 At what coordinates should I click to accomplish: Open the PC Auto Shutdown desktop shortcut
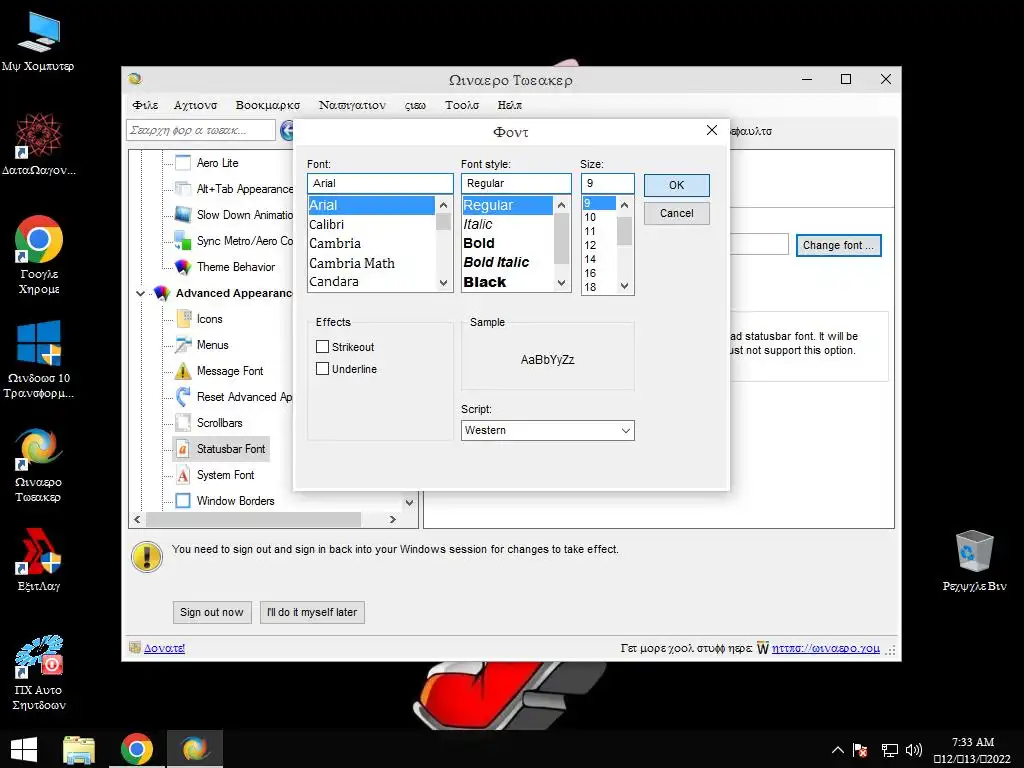(39, 673)
